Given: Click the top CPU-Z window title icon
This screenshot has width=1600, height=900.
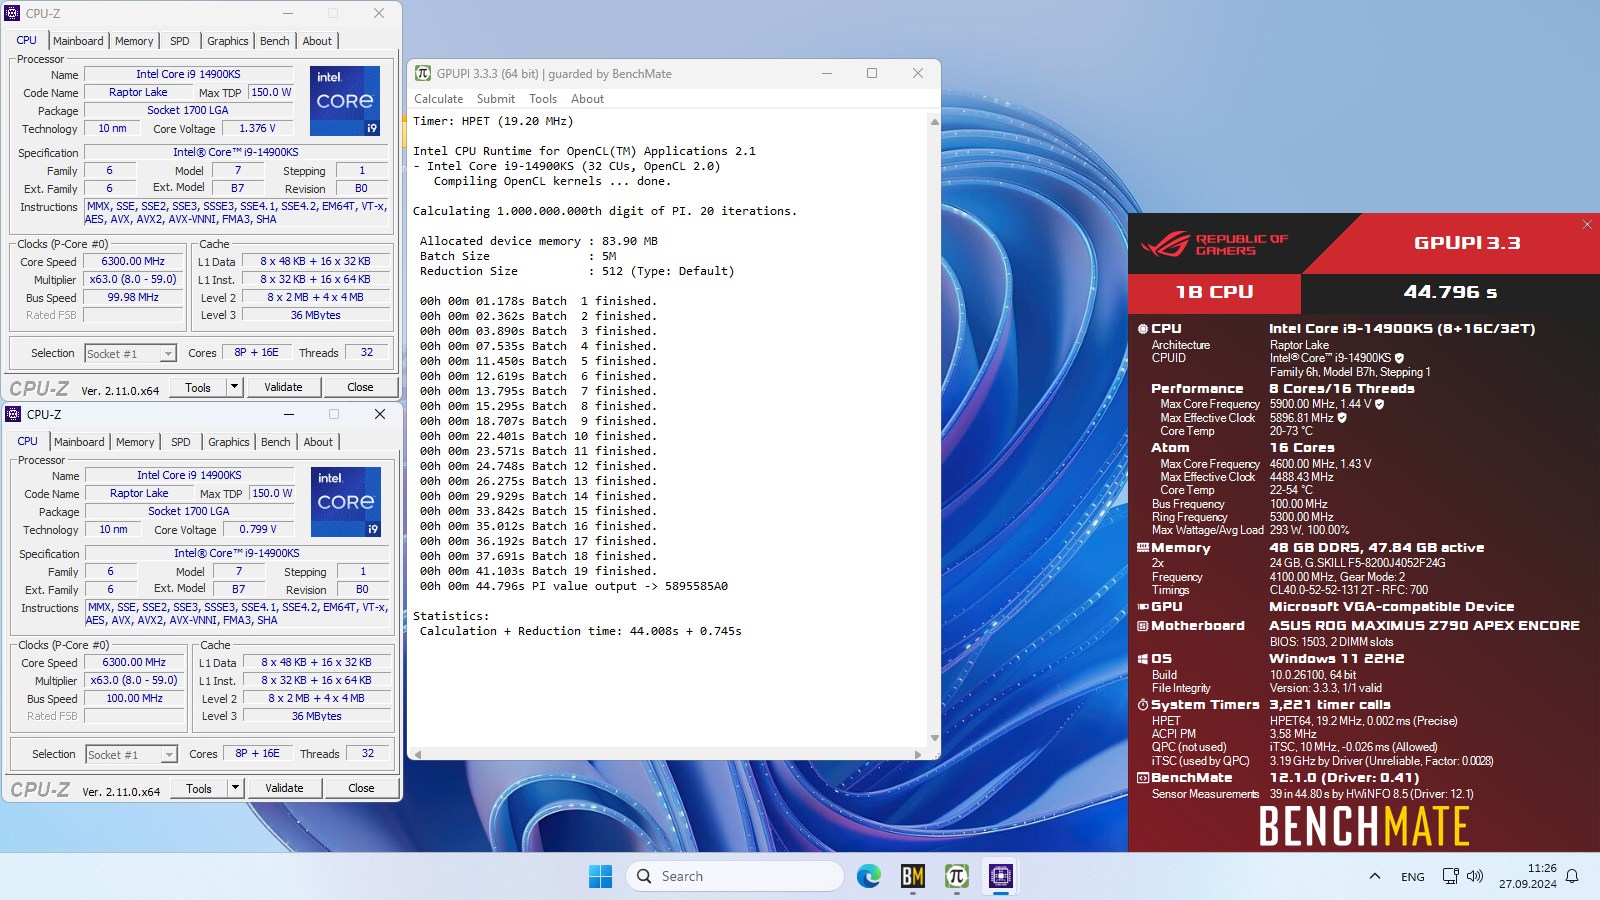Looking at the screenshot, I should (x=12, y=13).
